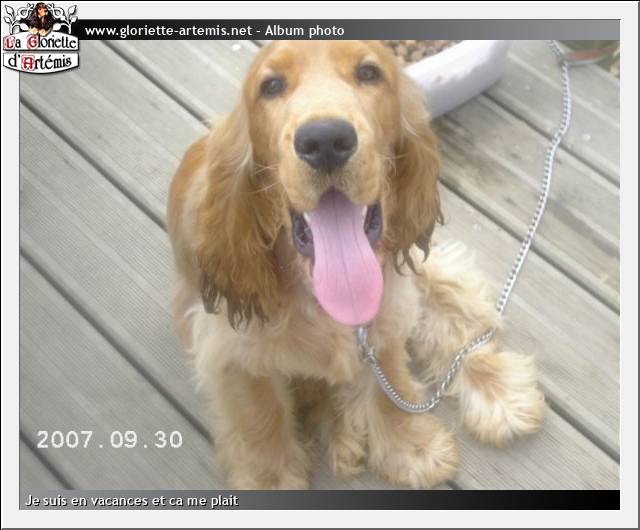Click the woman figure atop the logo
Image resolution: width=640 pixels, height=530 pixels.
[x=40, y=17]
